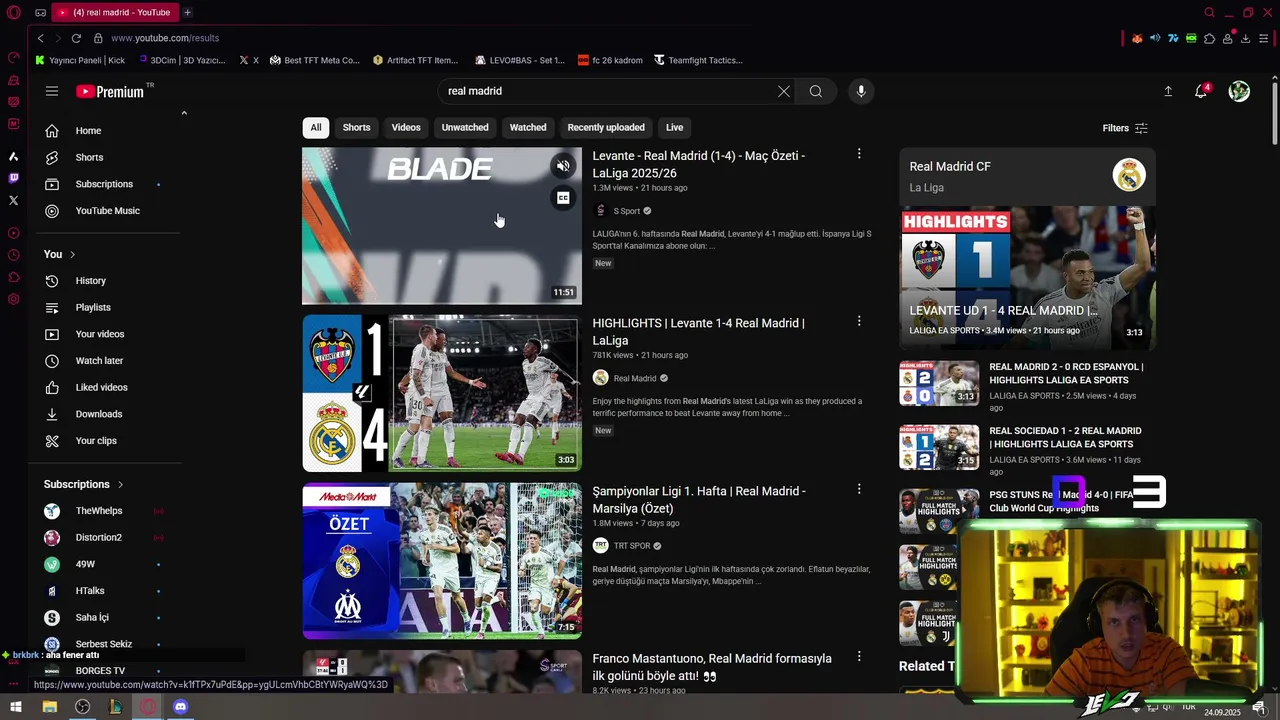Open YouTube Music from the sidebar

point(106,211)
